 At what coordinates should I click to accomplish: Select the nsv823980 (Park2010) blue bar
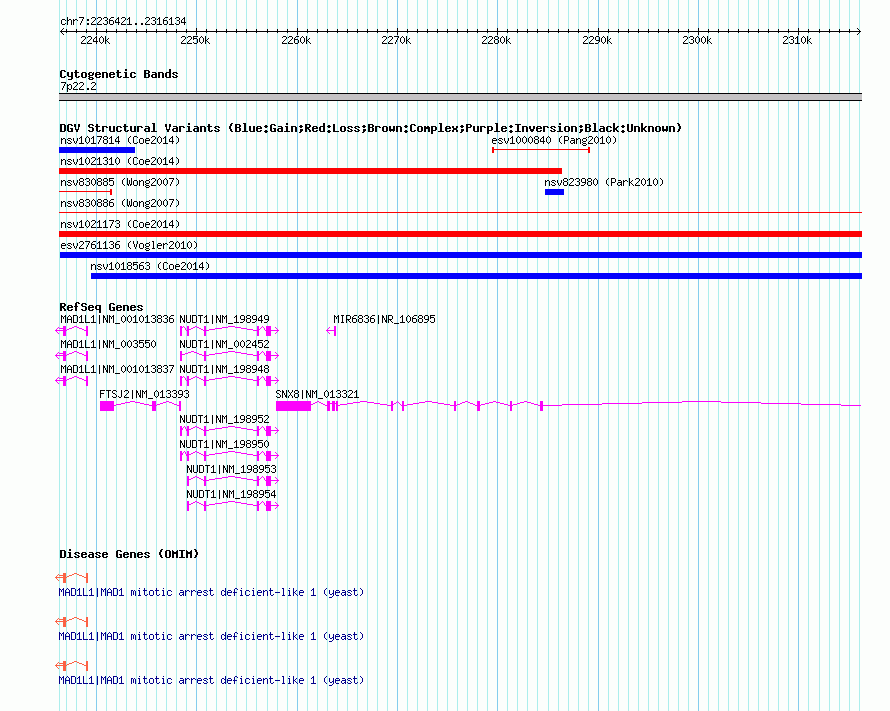(555, 192)
